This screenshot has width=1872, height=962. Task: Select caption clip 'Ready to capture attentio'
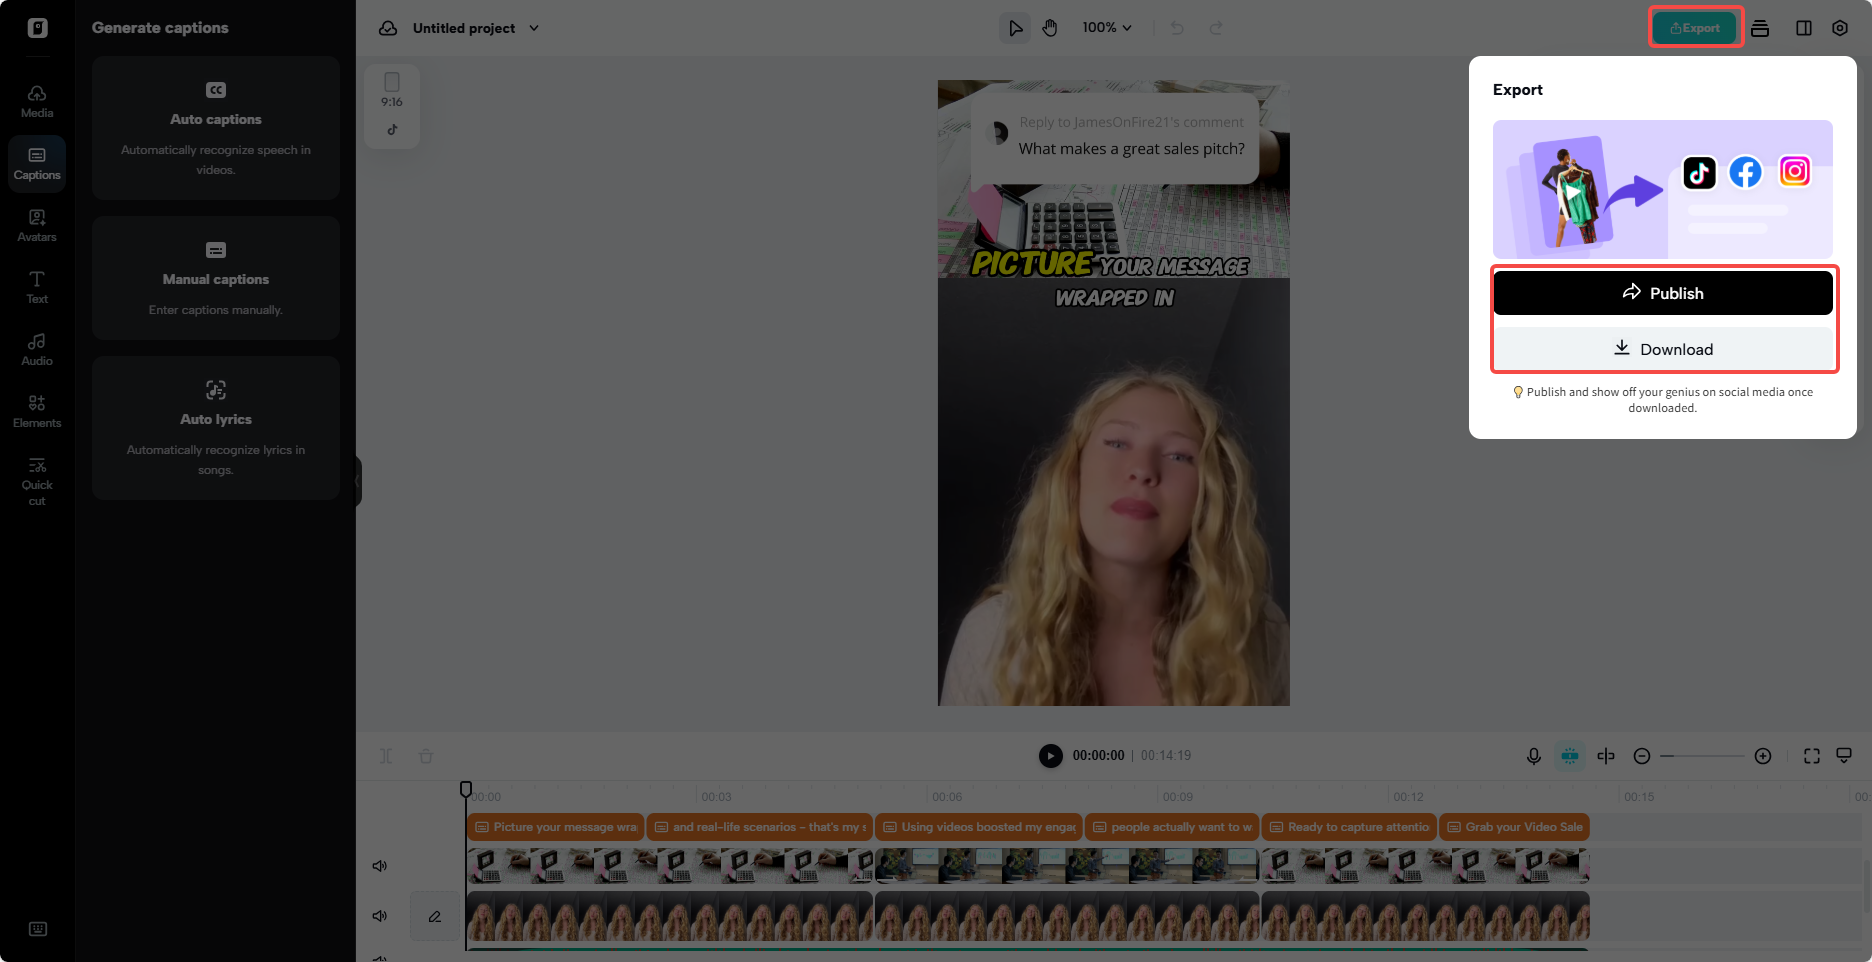coord(1349,827)
